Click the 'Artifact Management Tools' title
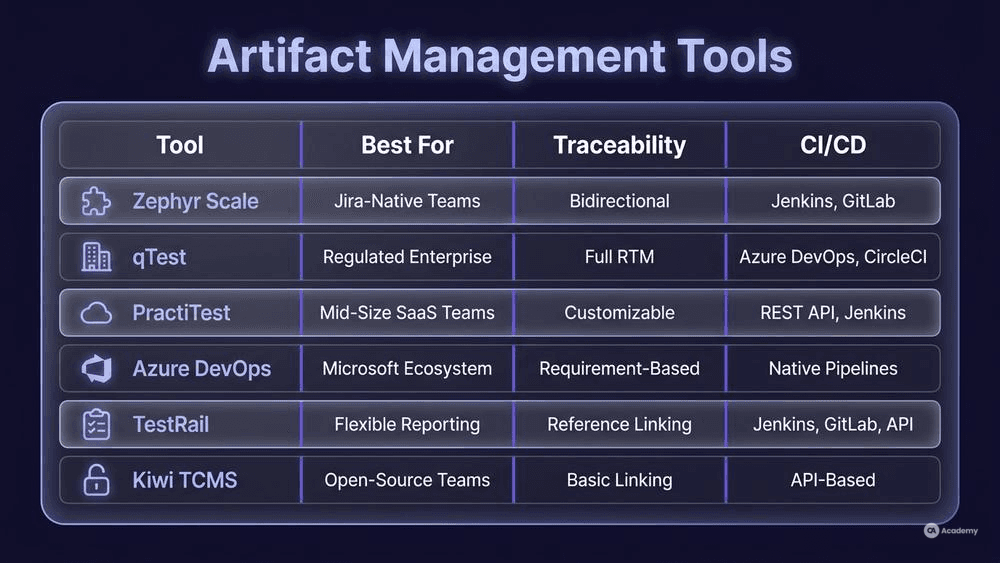The height and width of the screenshot is (563, 1000). tap(500, 56)
